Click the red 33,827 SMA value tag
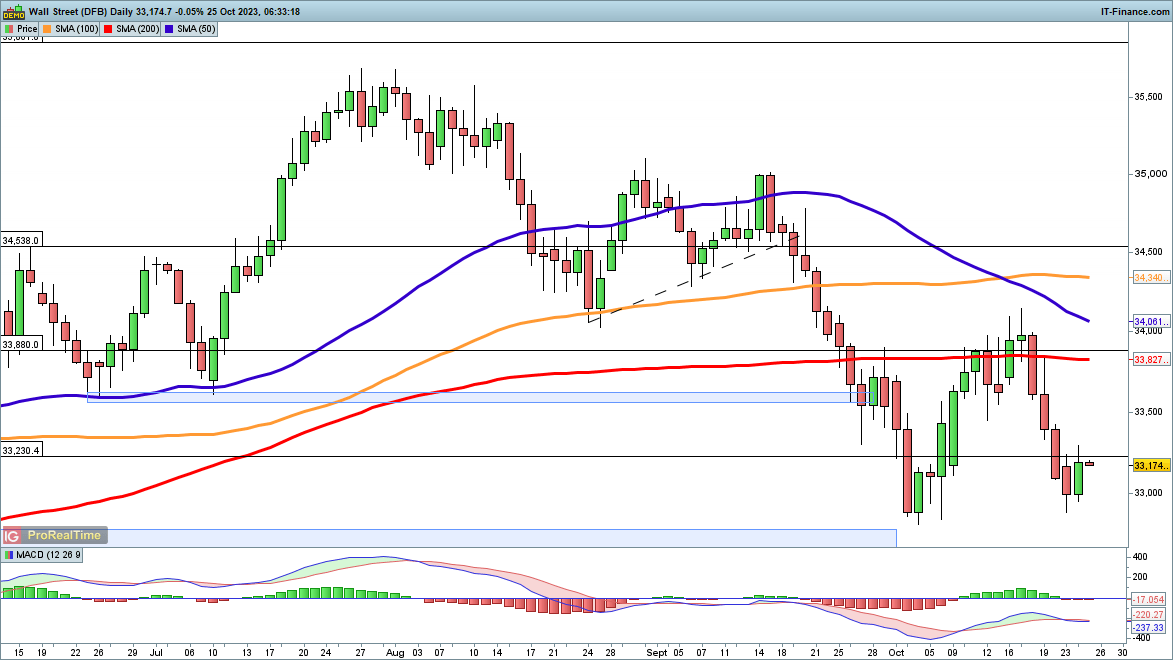This screenshot has width=1173, height=660. tap(1151, 360)
